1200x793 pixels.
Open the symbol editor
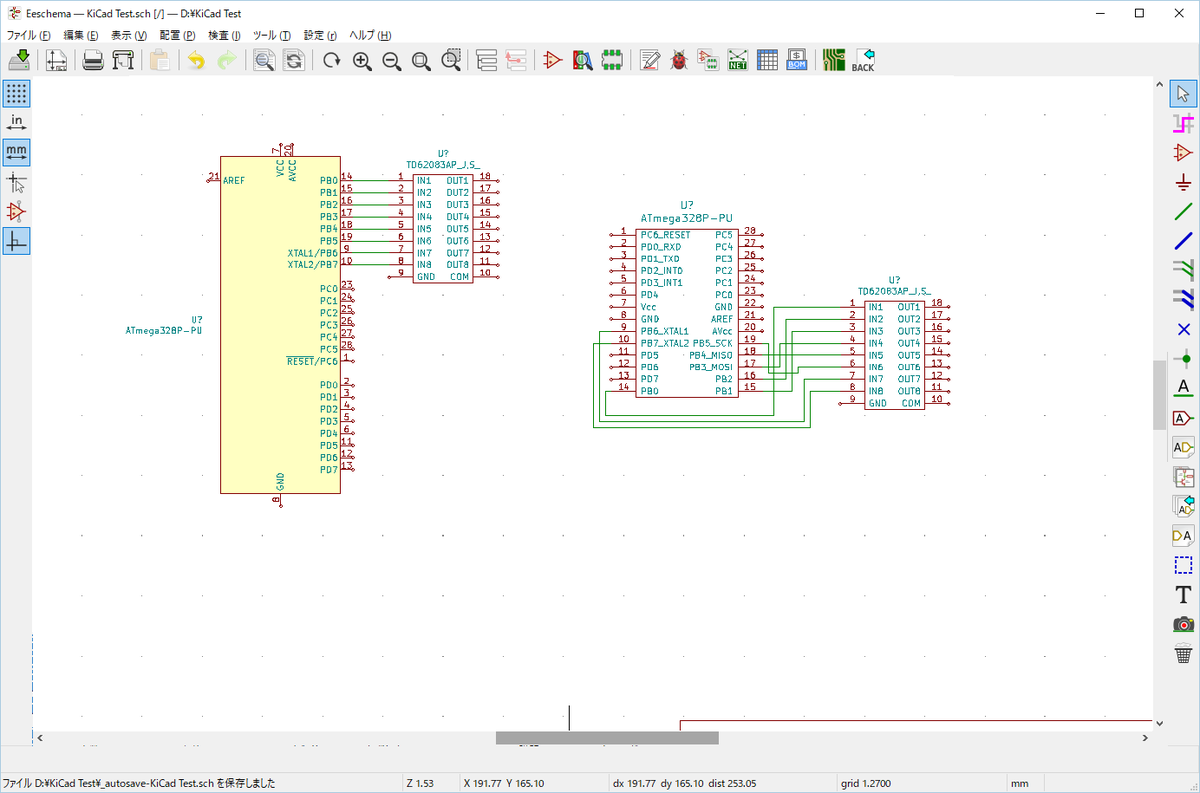coord(553,61)
